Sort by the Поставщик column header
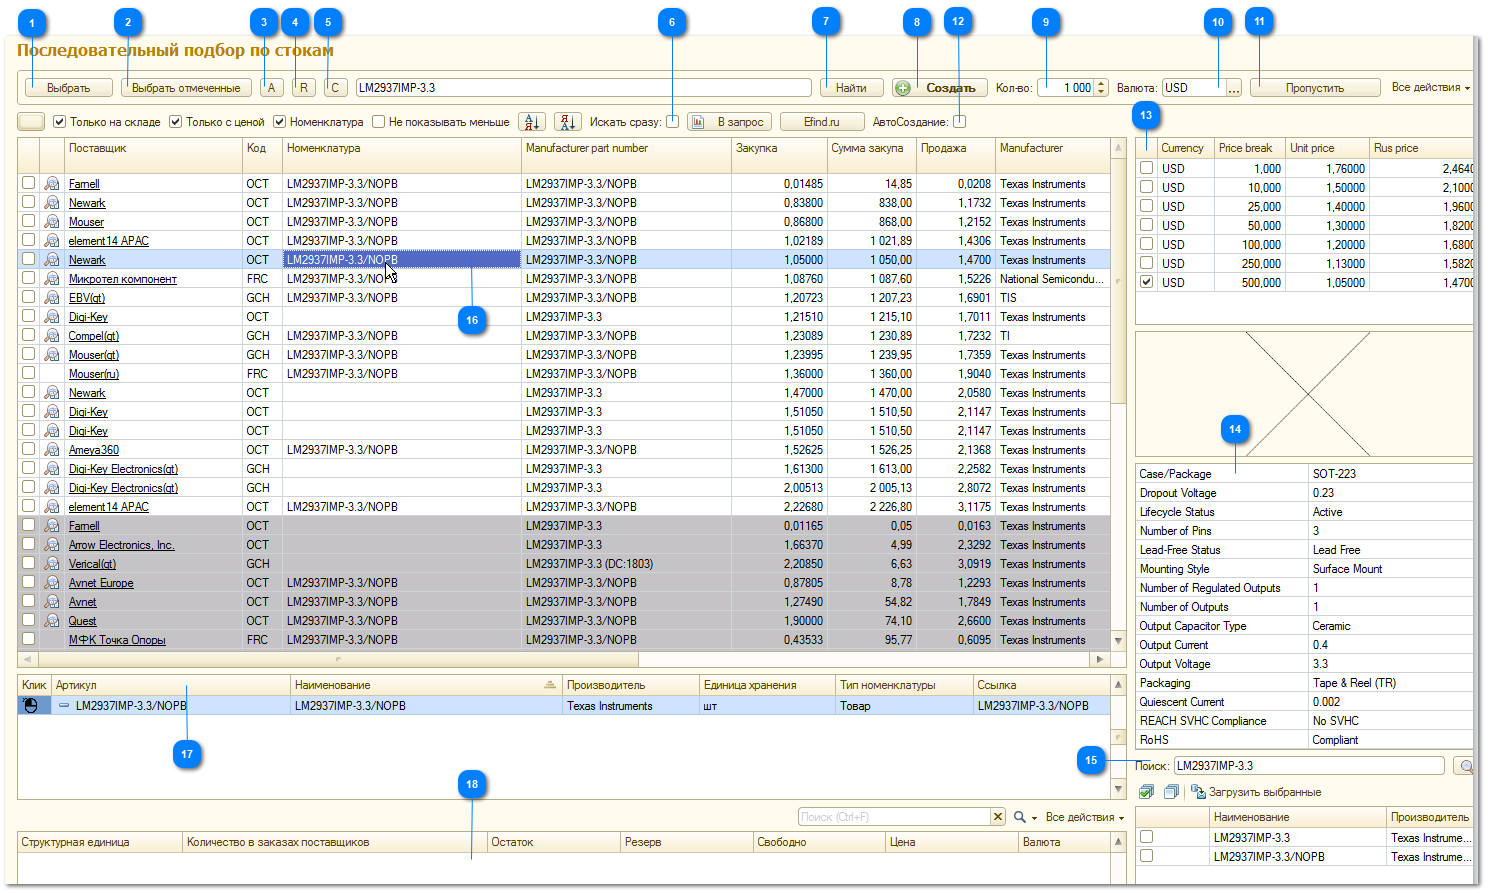The width and height of the screenshot is (1492, 893). pos(97,148)
